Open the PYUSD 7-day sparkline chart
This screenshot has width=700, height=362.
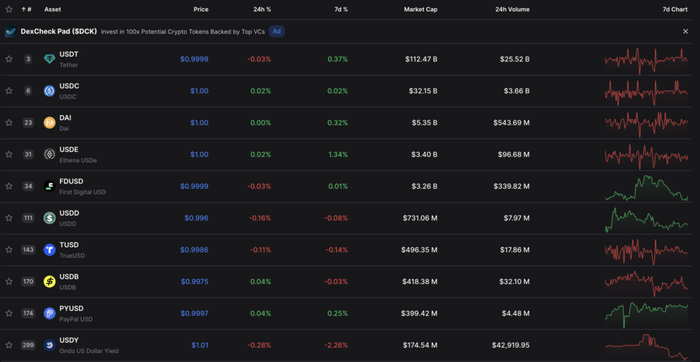[646, 314]
